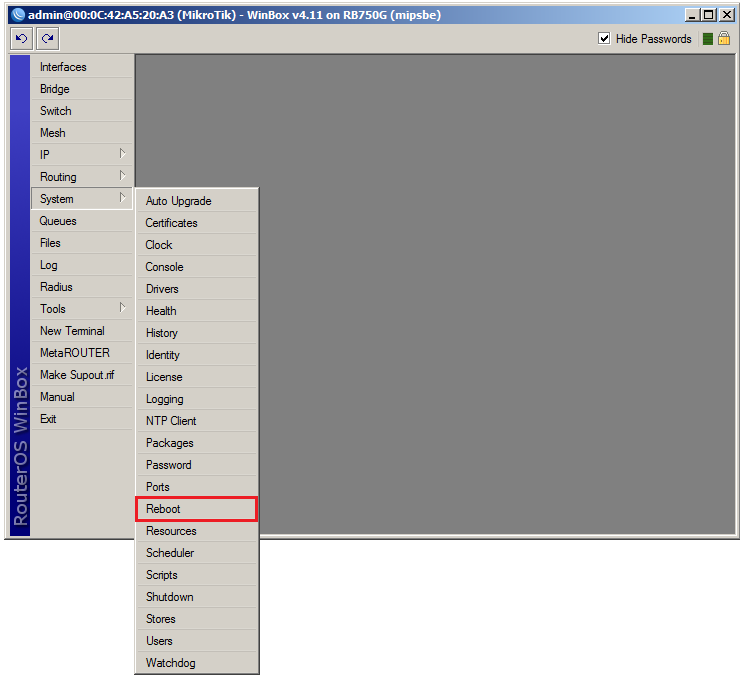
Task: Toggle the Hide Passwords checkbox
Action: click(x=604, y=39)
